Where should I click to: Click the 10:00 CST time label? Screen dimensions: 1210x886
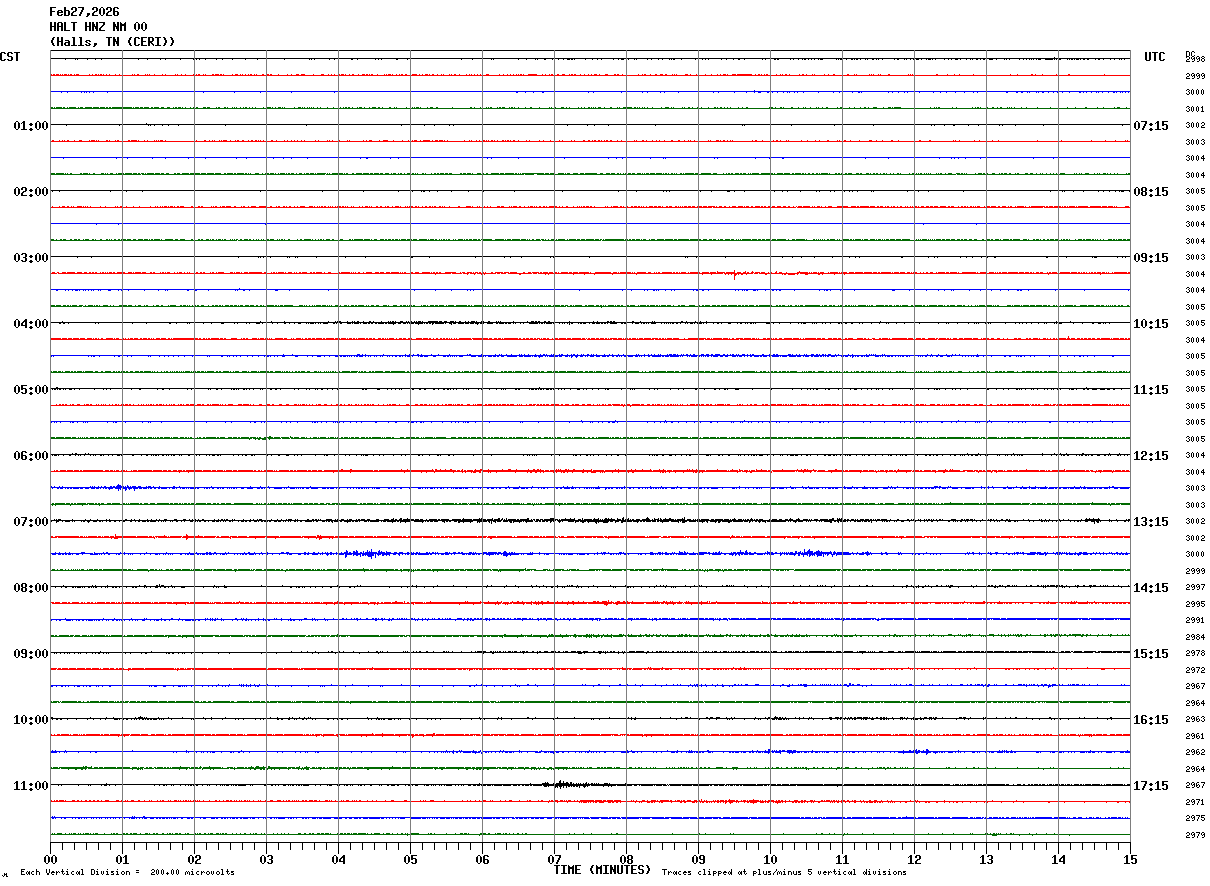click(x=31, y=720)
